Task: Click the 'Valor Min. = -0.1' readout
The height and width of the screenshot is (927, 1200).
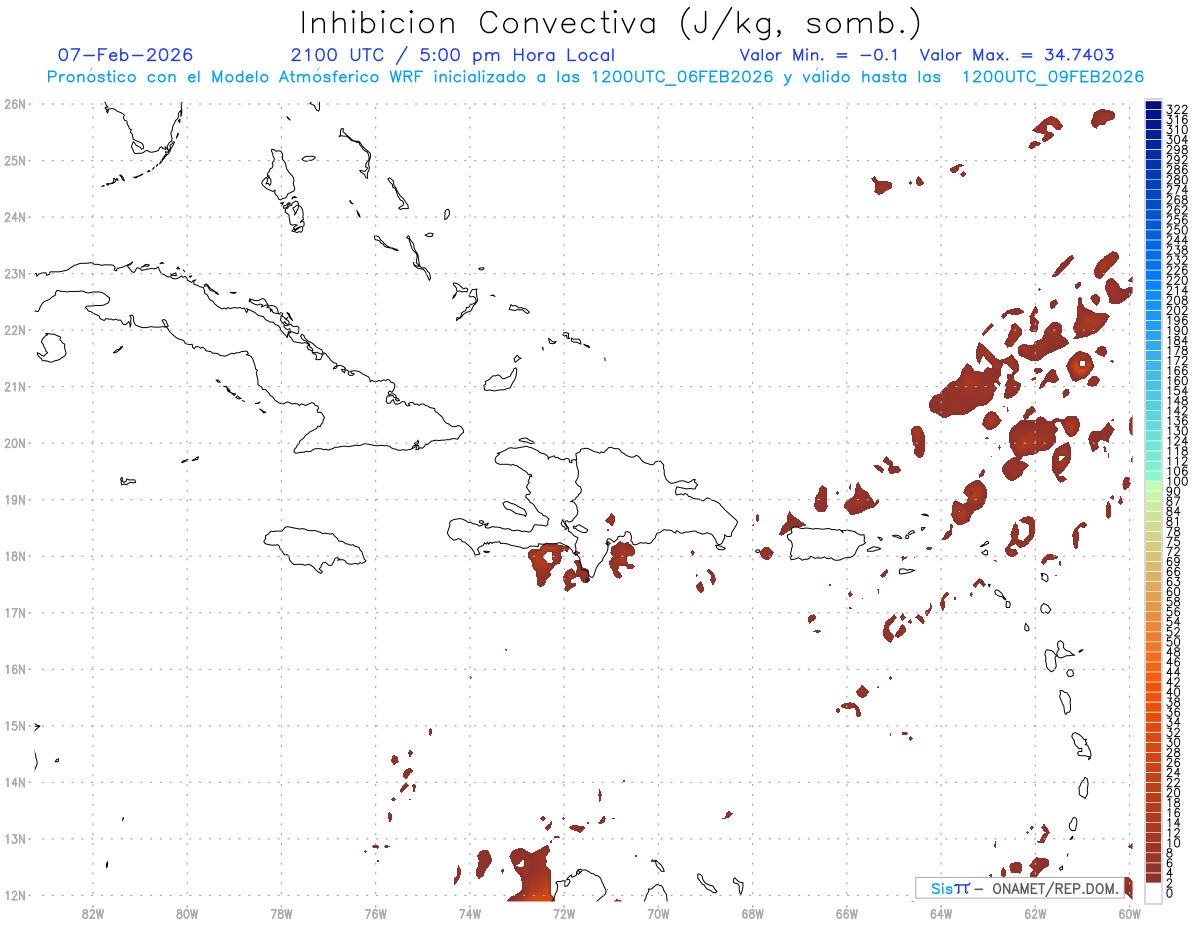Action: tap(820, 55)
